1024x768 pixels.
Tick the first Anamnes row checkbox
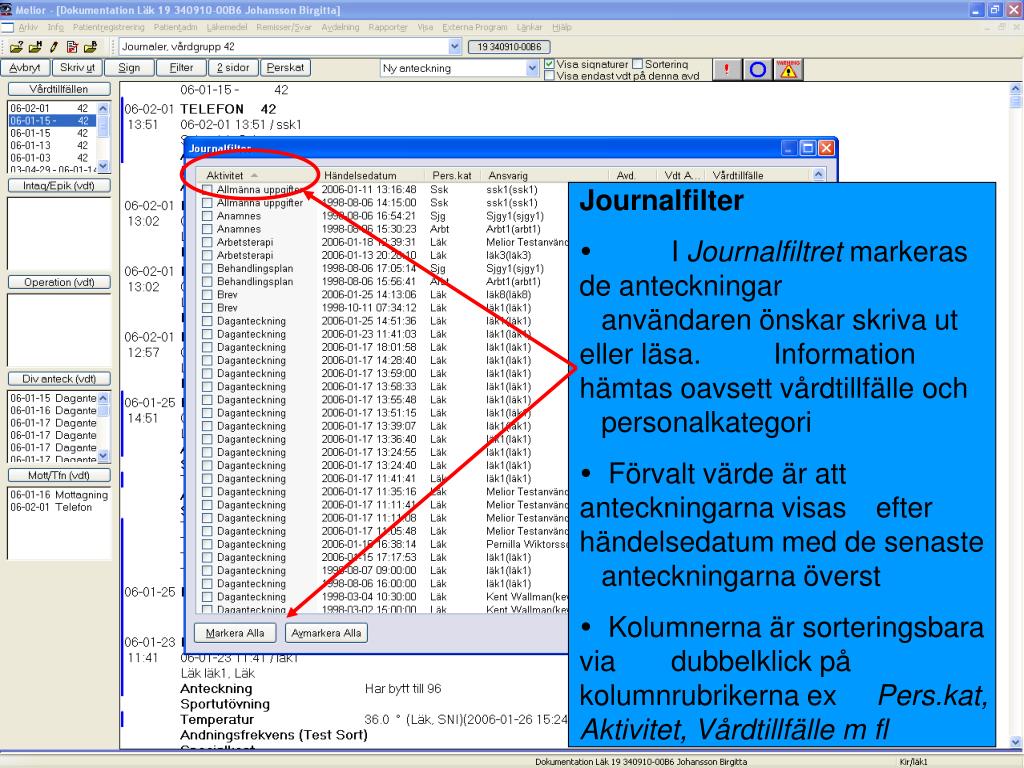207,215
